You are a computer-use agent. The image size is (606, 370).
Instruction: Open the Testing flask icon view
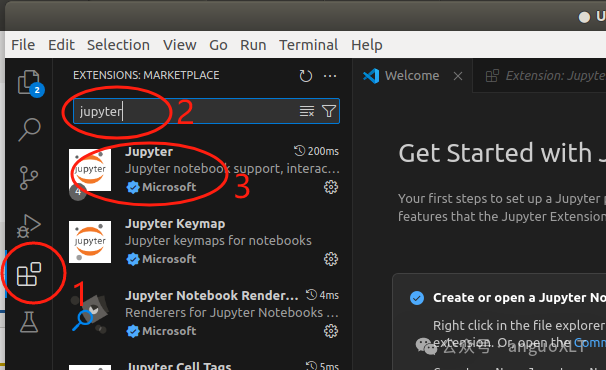click(x=29, y=322)
